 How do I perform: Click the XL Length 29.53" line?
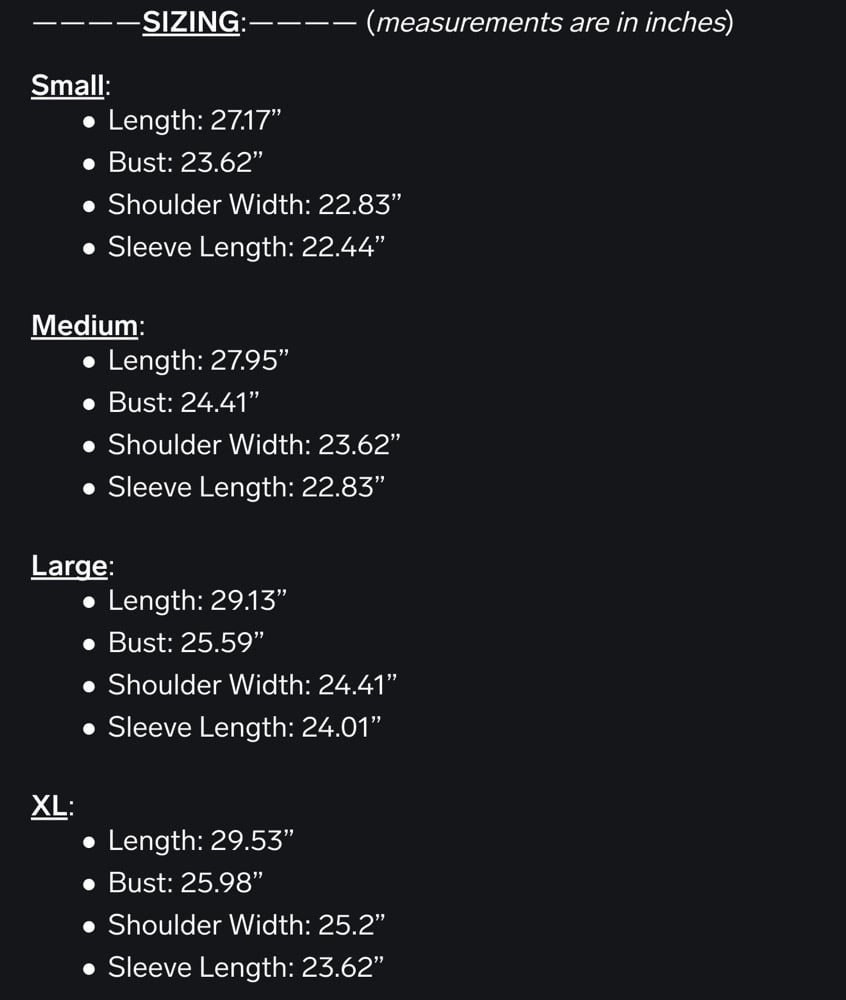(200, 841)
